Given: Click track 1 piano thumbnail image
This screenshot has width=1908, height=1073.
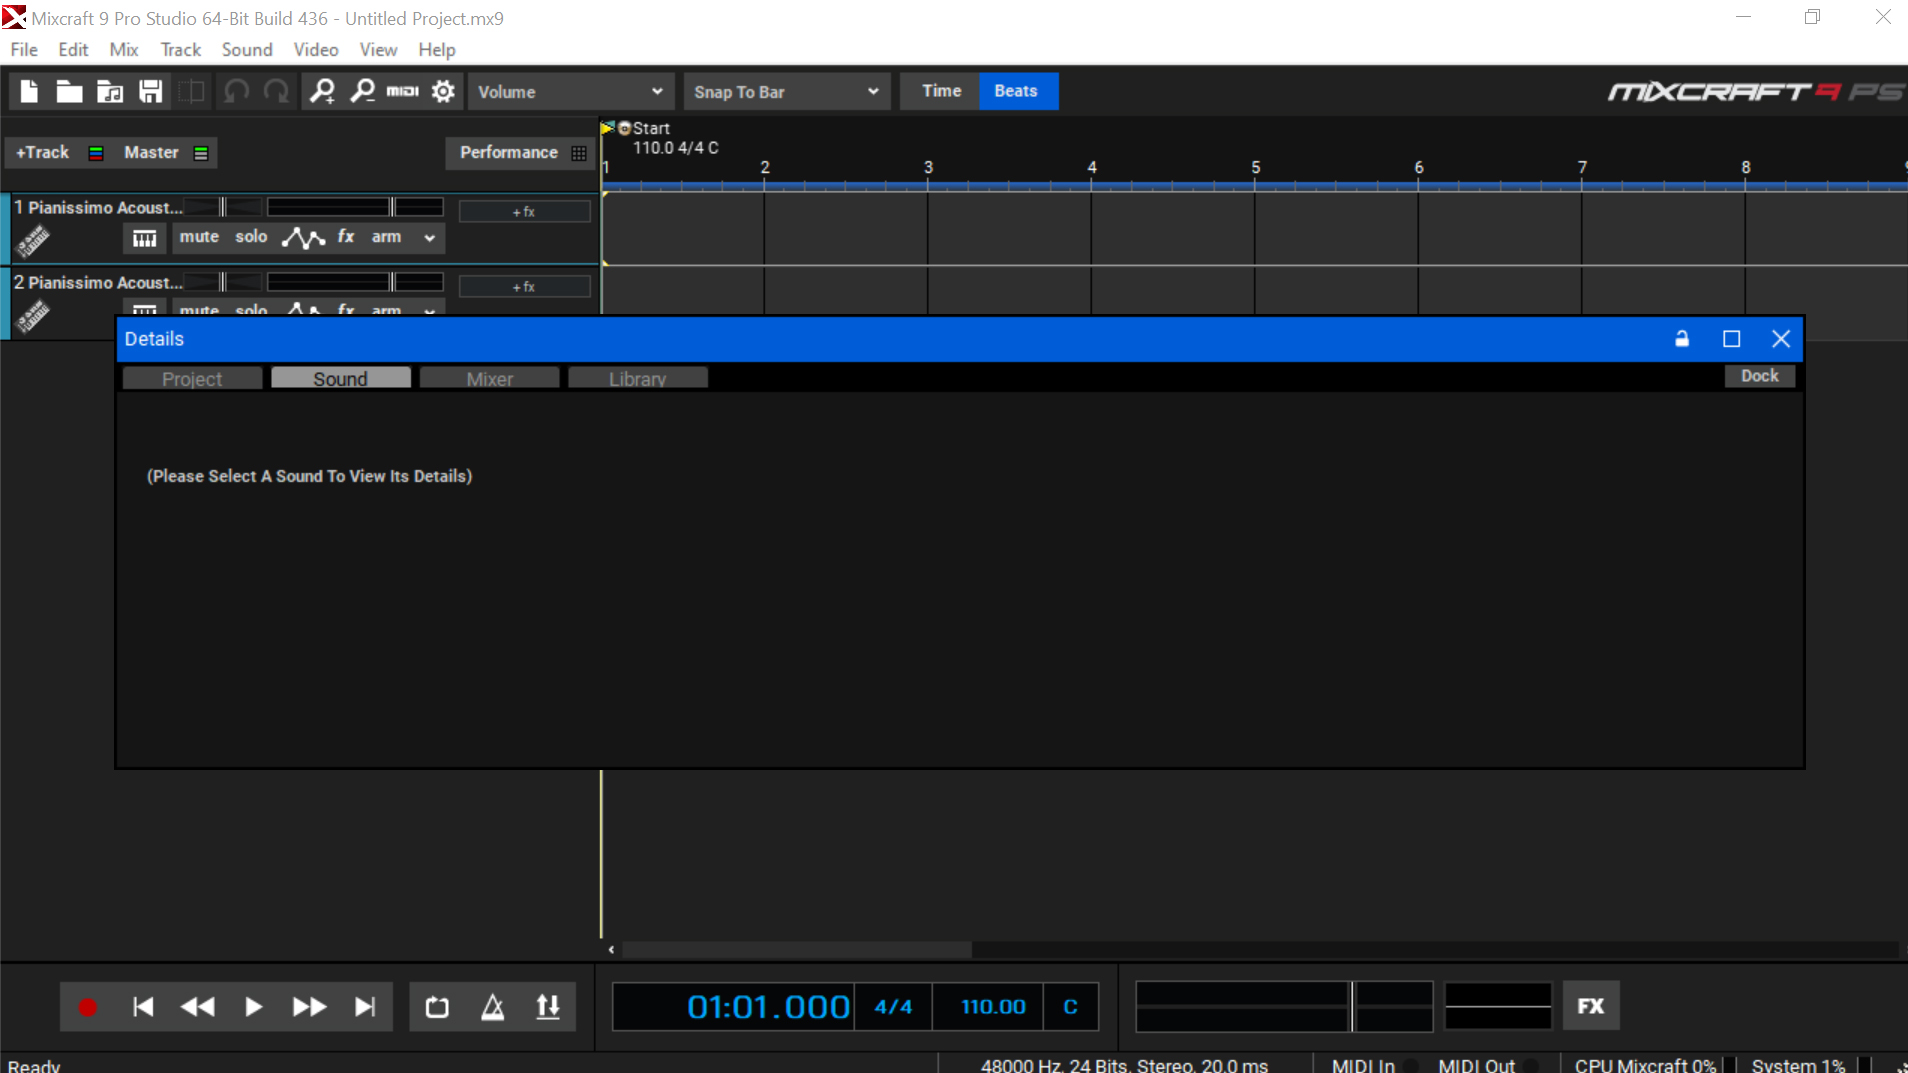Looking at the screenshot, I should [33, 240].
